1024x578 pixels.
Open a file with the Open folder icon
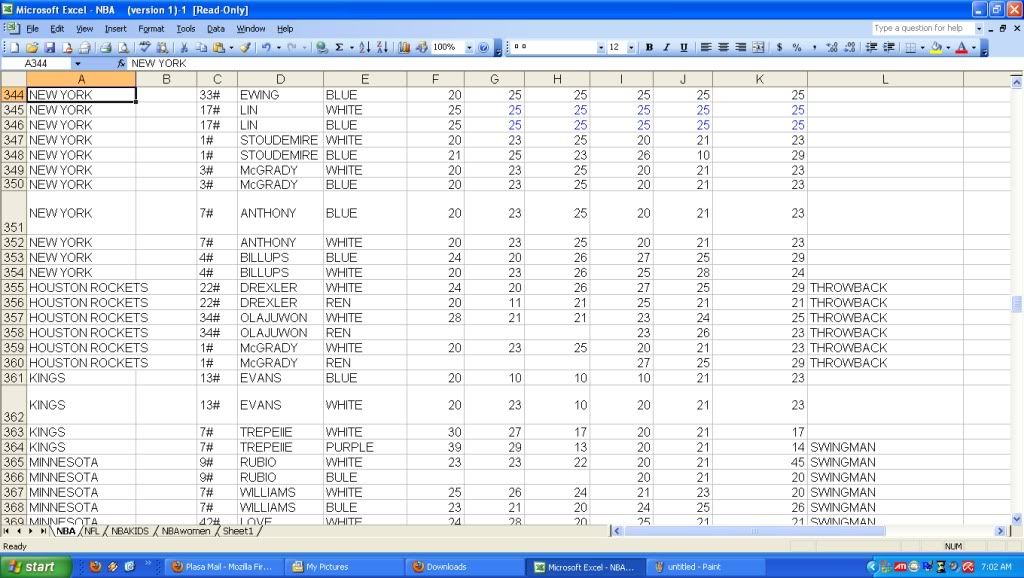(31, 48)
